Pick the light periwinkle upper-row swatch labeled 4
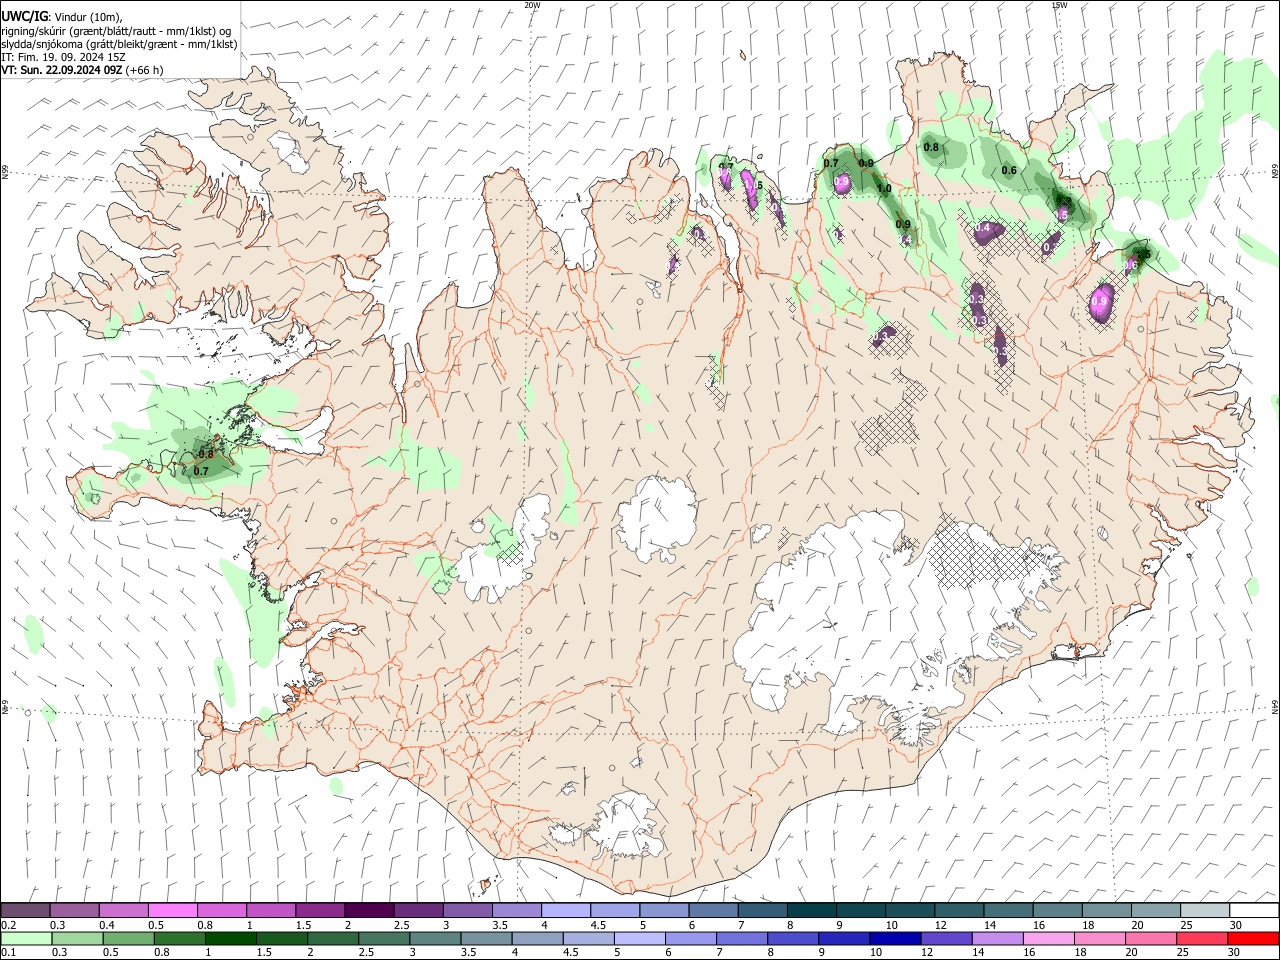 (x=566, y=911)
